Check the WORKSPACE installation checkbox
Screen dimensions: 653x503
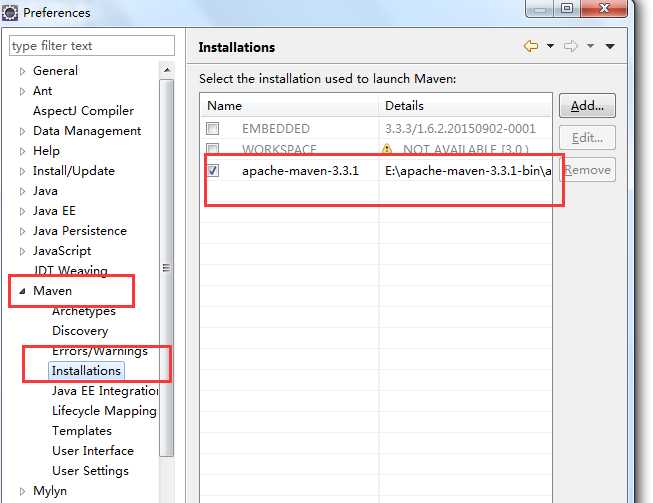coord(212,148)
